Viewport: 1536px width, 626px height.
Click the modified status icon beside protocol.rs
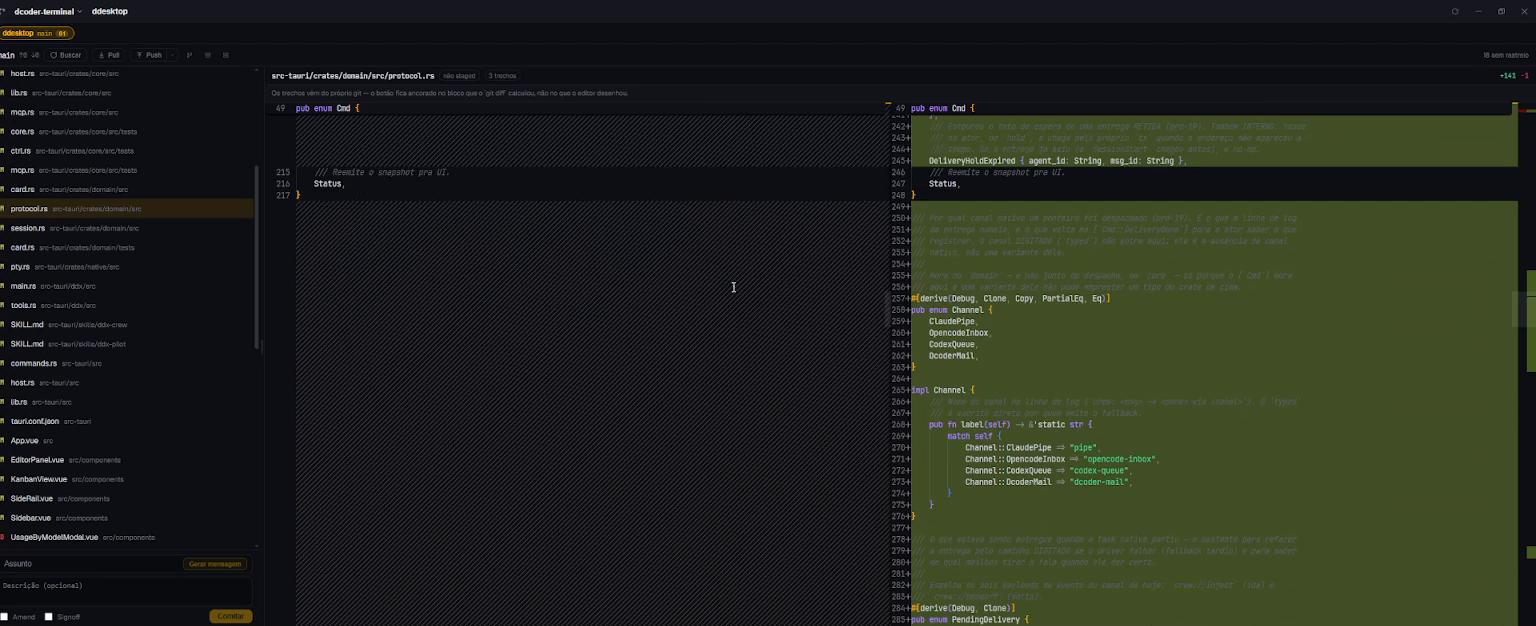point(2,209)
